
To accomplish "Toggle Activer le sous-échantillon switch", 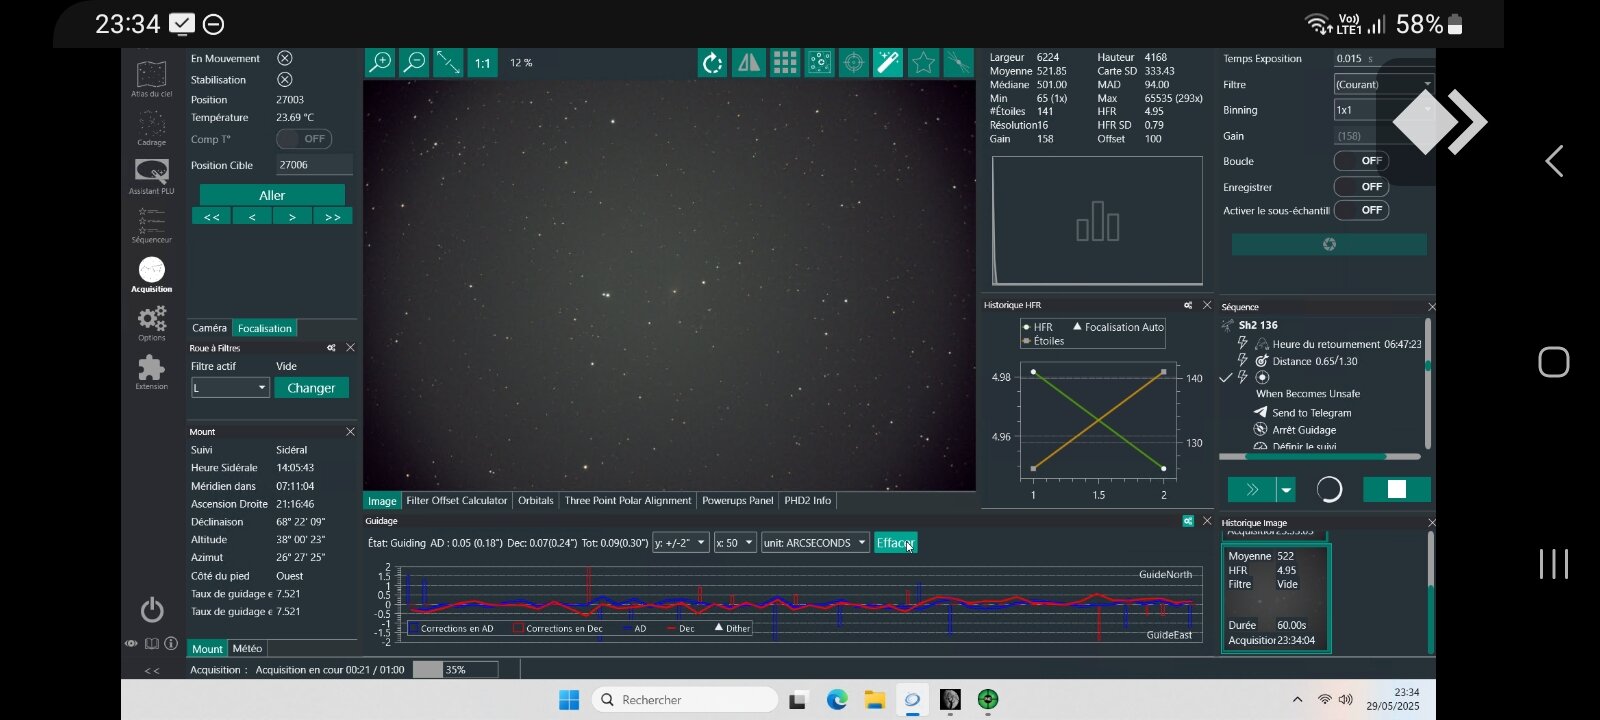I will (x=1361, y=210).
